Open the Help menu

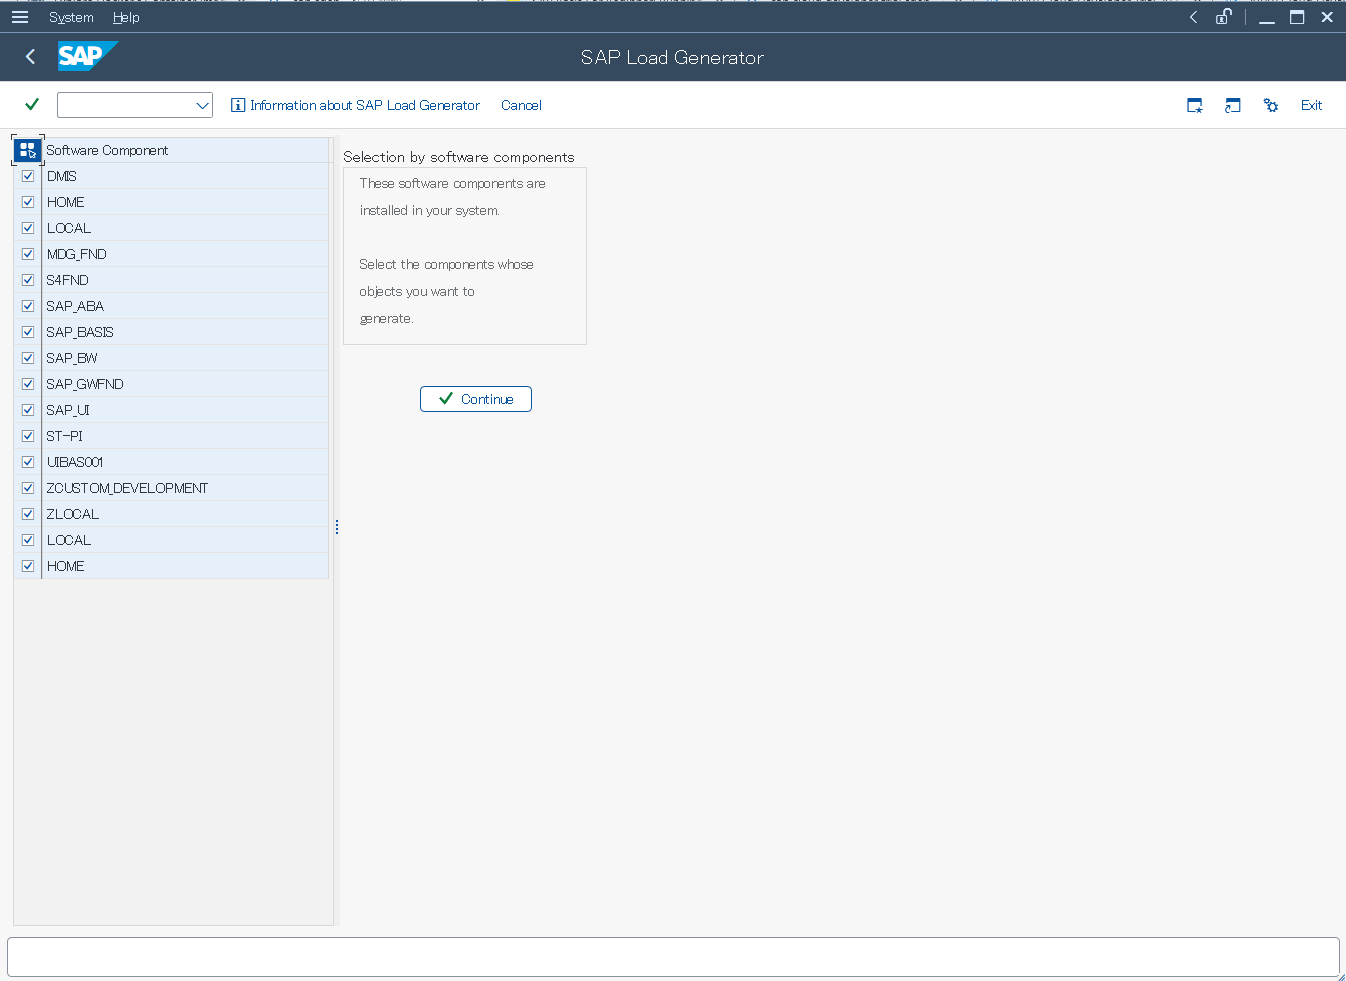(x=126, y=17)
